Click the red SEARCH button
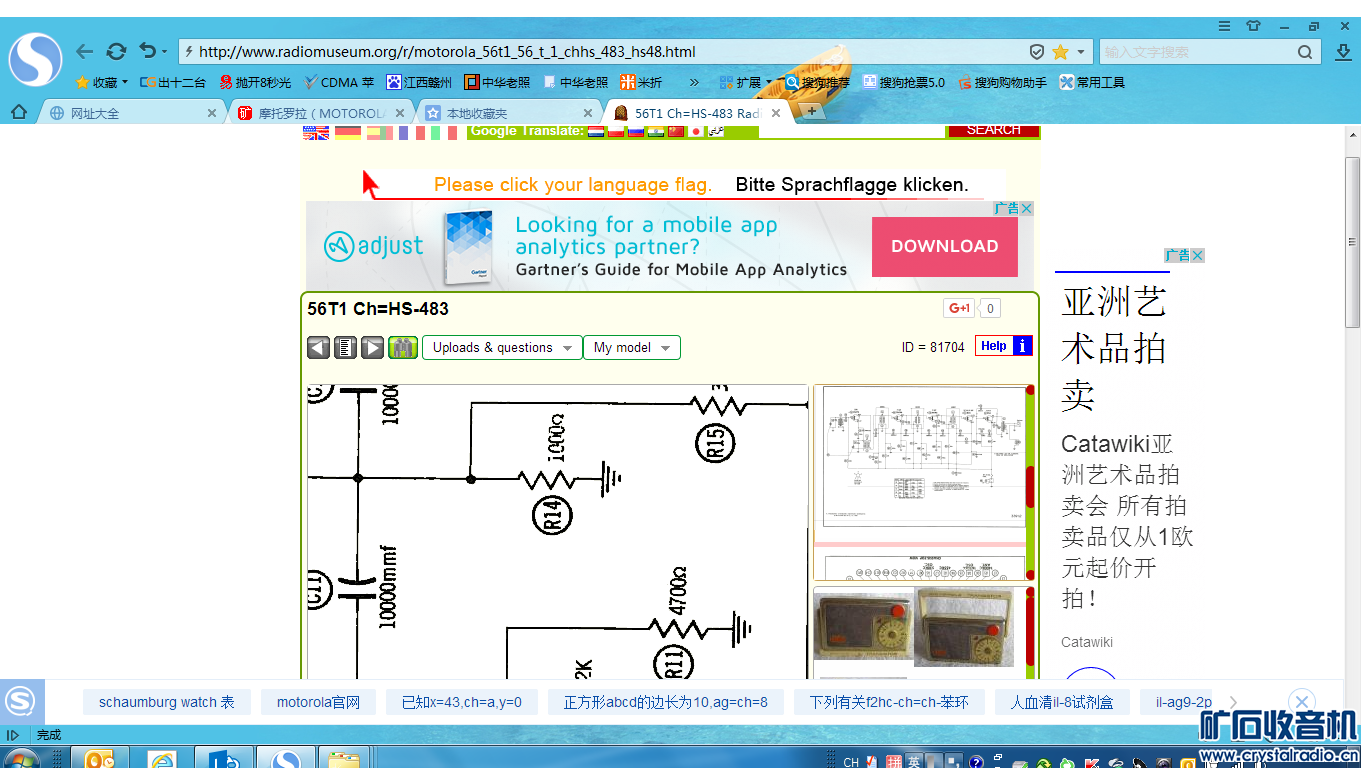 tap(994, 131)
